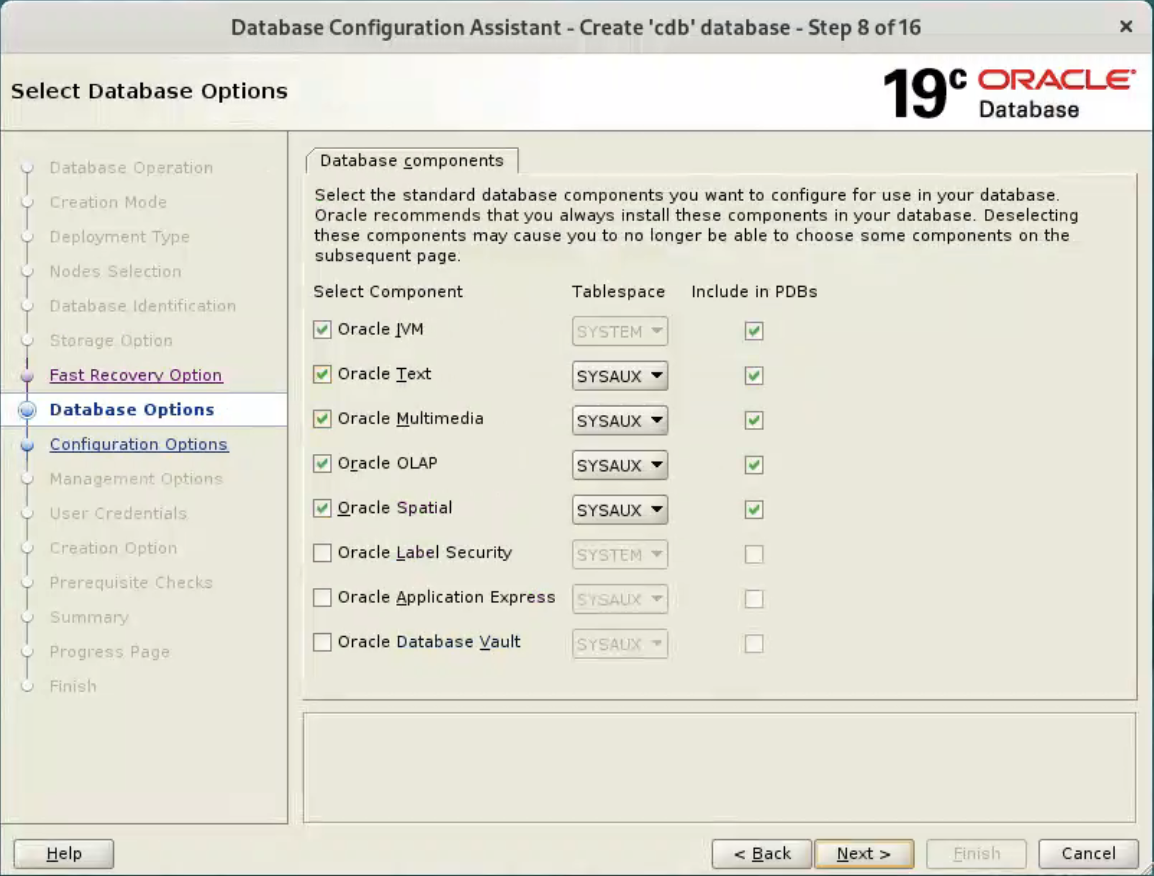Viewport: 1154px width, 876px height.
Task: Uncheck the Oracle Spatial component checkbox
Action: click(322, 508)
